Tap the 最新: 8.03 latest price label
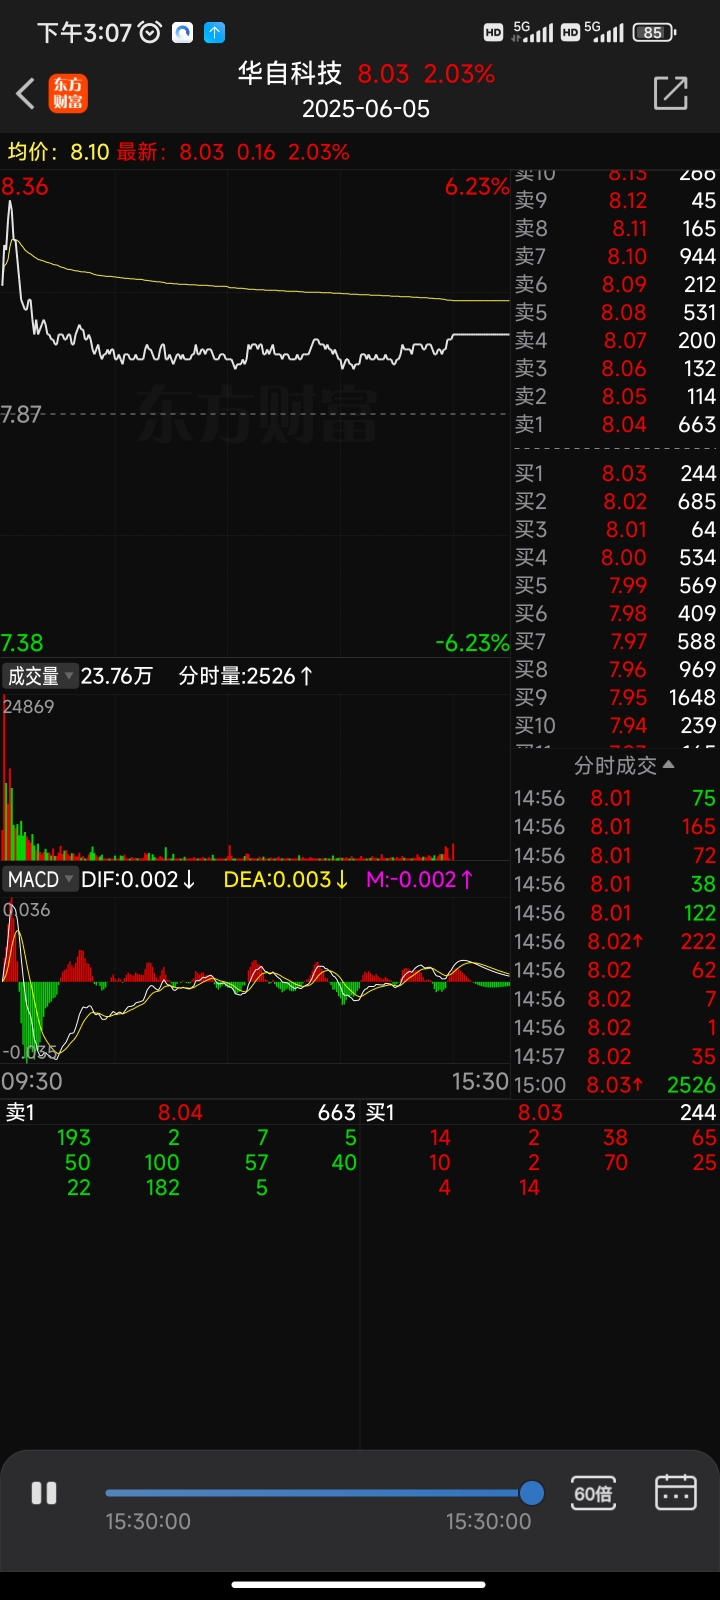This screenshot has width=720, height=1600. 171,152
